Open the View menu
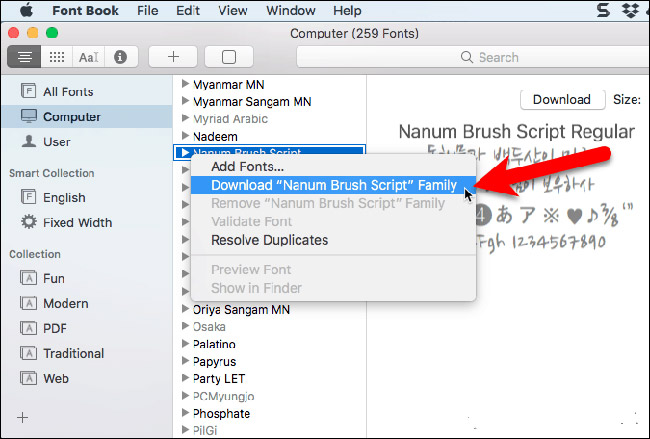The image size is (650, 439). (x=233, y=10)
